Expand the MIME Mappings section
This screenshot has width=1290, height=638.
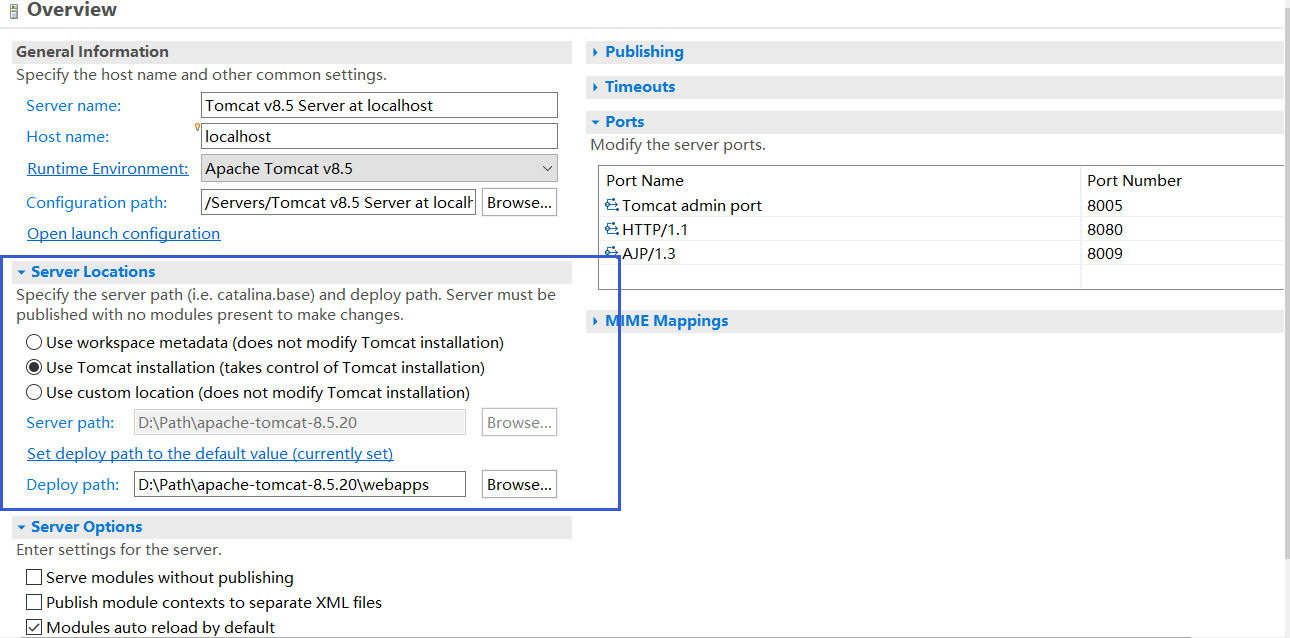594,320
